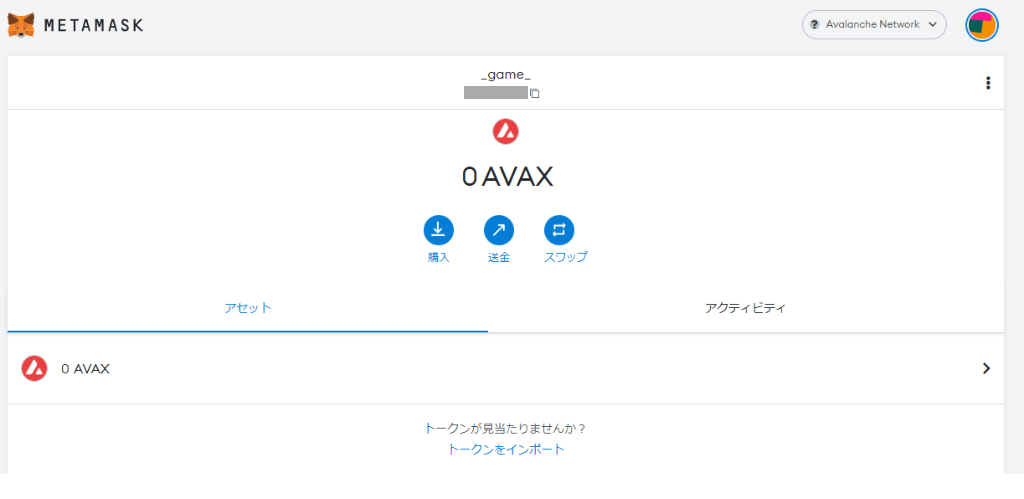This screenshot has width=1024, height=499.
Task: Click the METAMASK wordmark text
Action: pyautogui.click(x=93, y=25)
